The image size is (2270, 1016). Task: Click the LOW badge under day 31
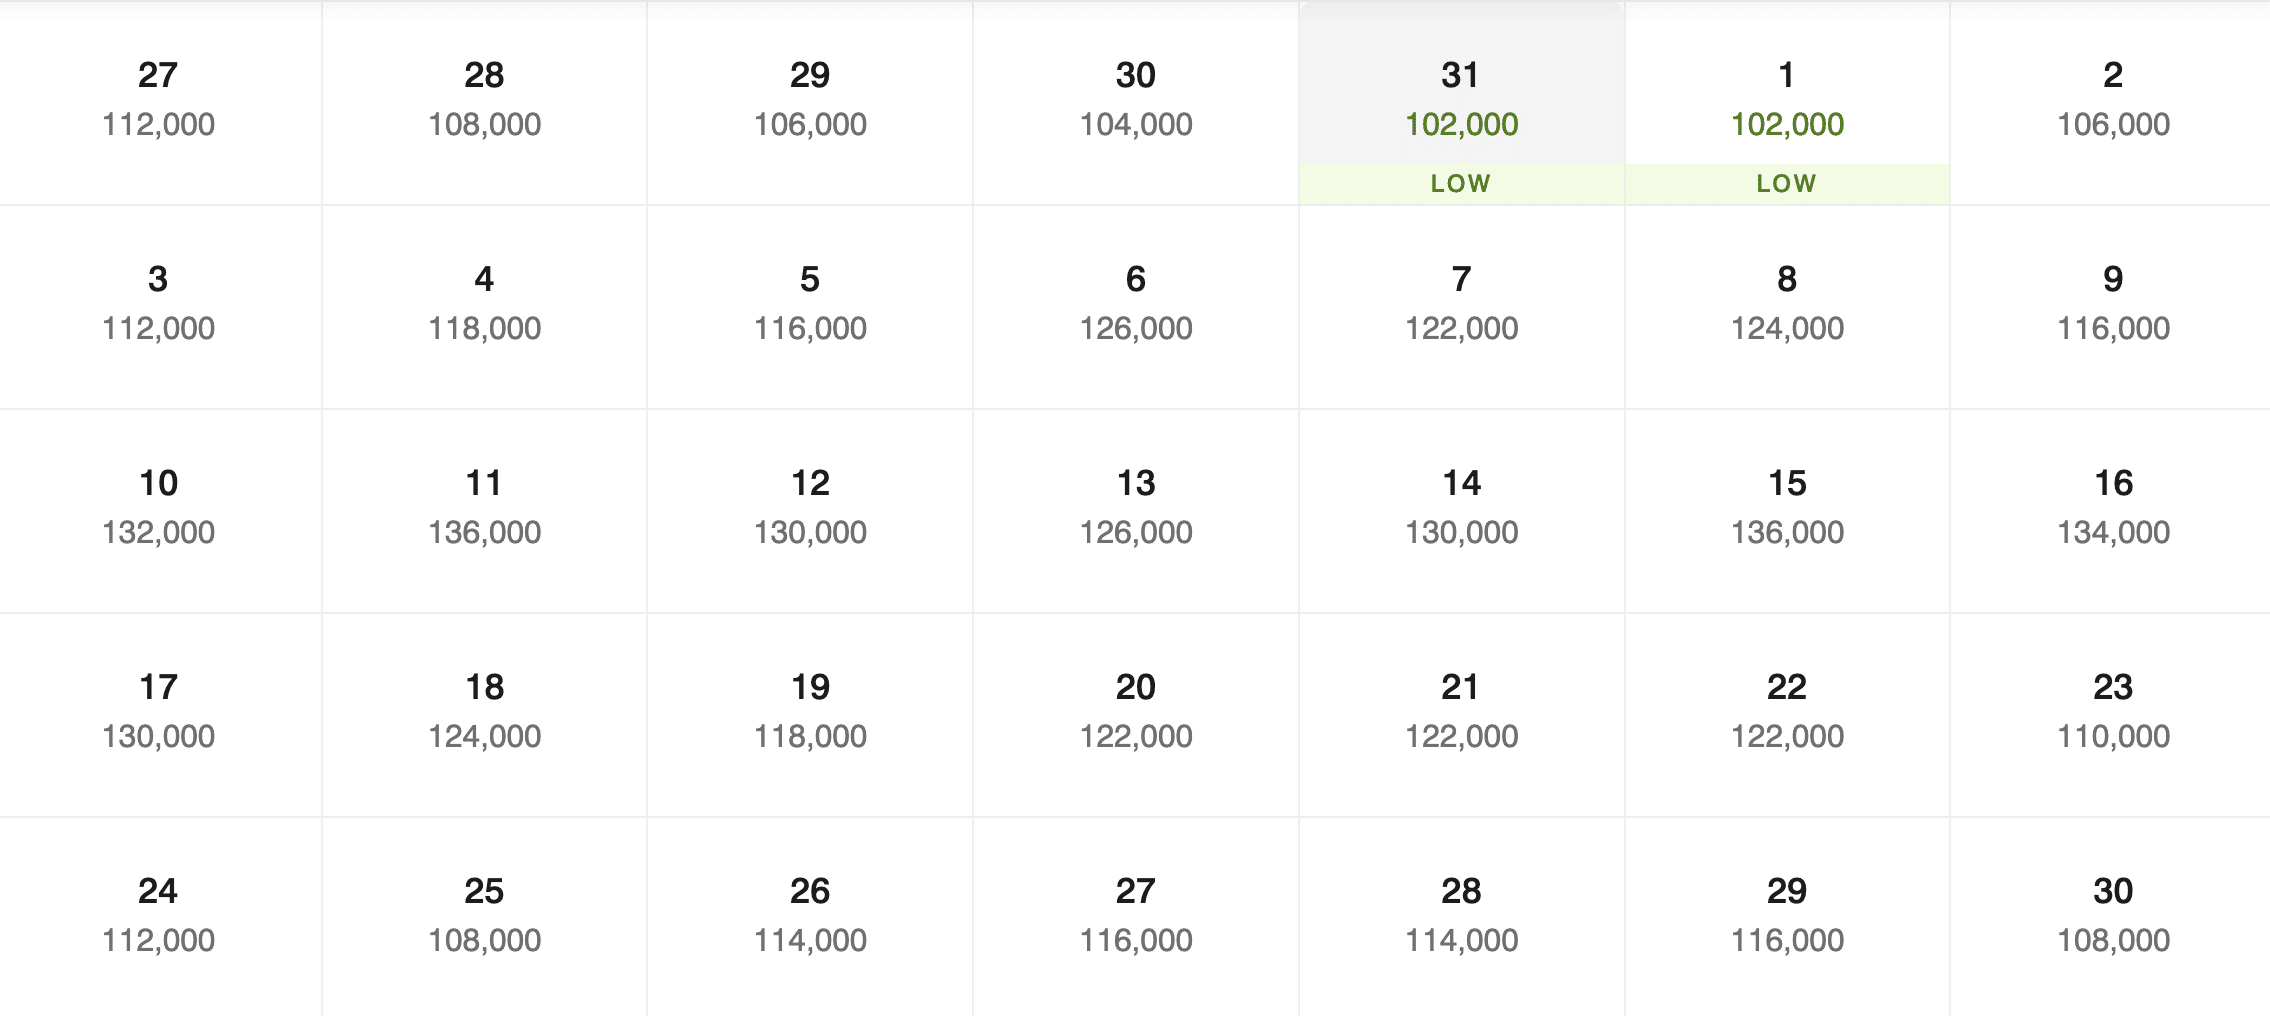point(1460,184)
